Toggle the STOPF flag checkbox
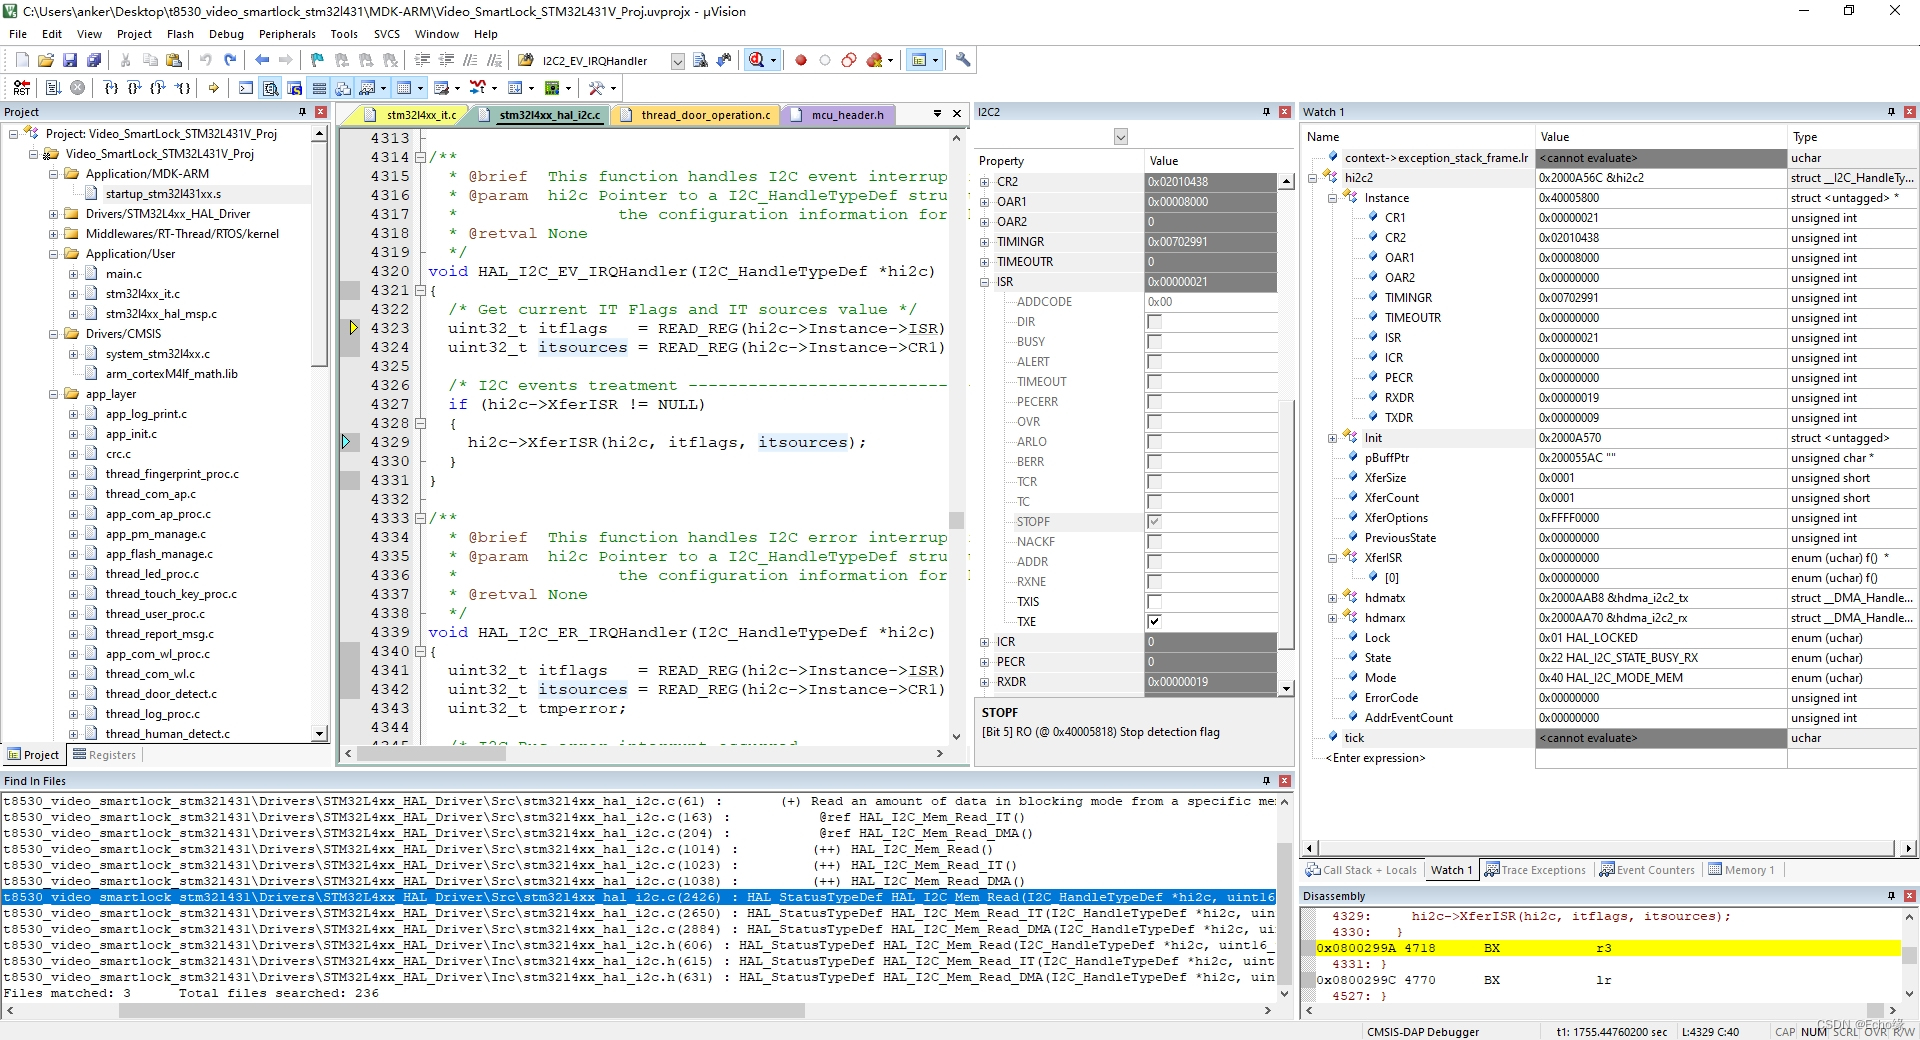 pos(1154,522)
